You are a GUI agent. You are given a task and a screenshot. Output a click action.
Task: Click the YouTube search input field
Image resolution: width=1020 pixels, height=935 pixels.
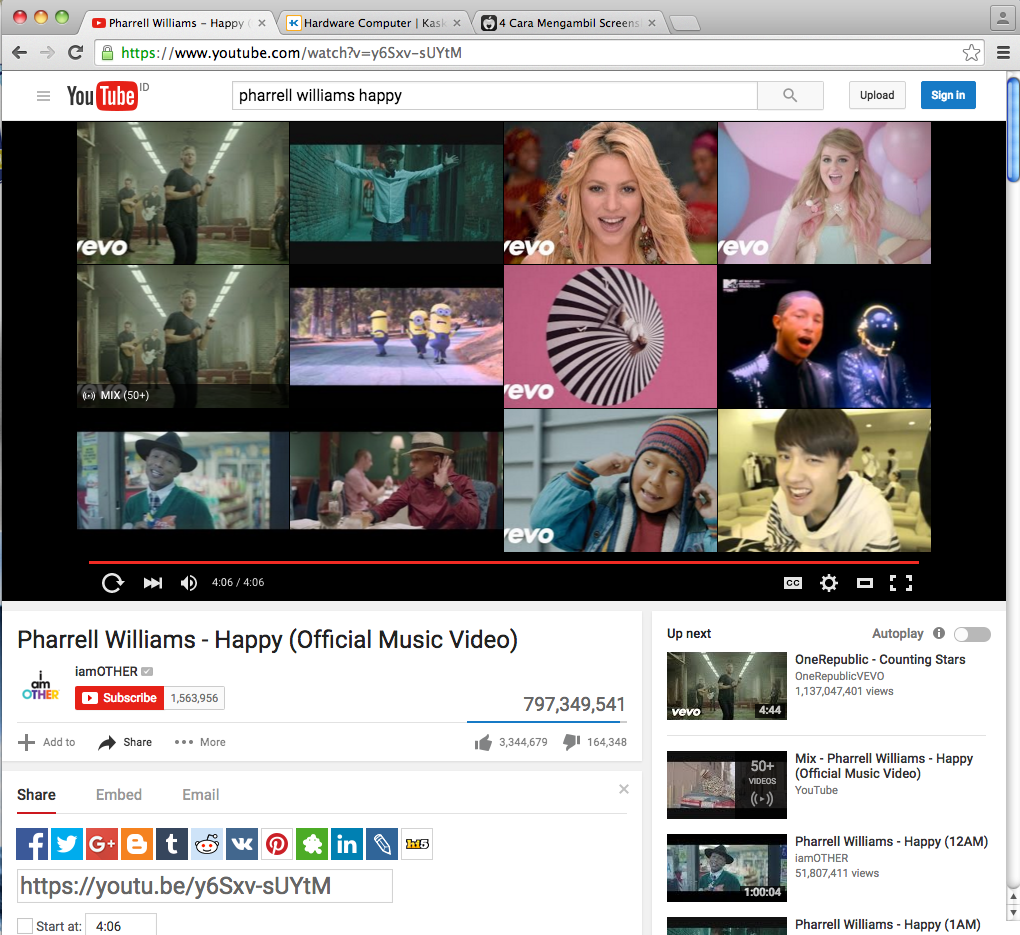[x=494, y=96]
